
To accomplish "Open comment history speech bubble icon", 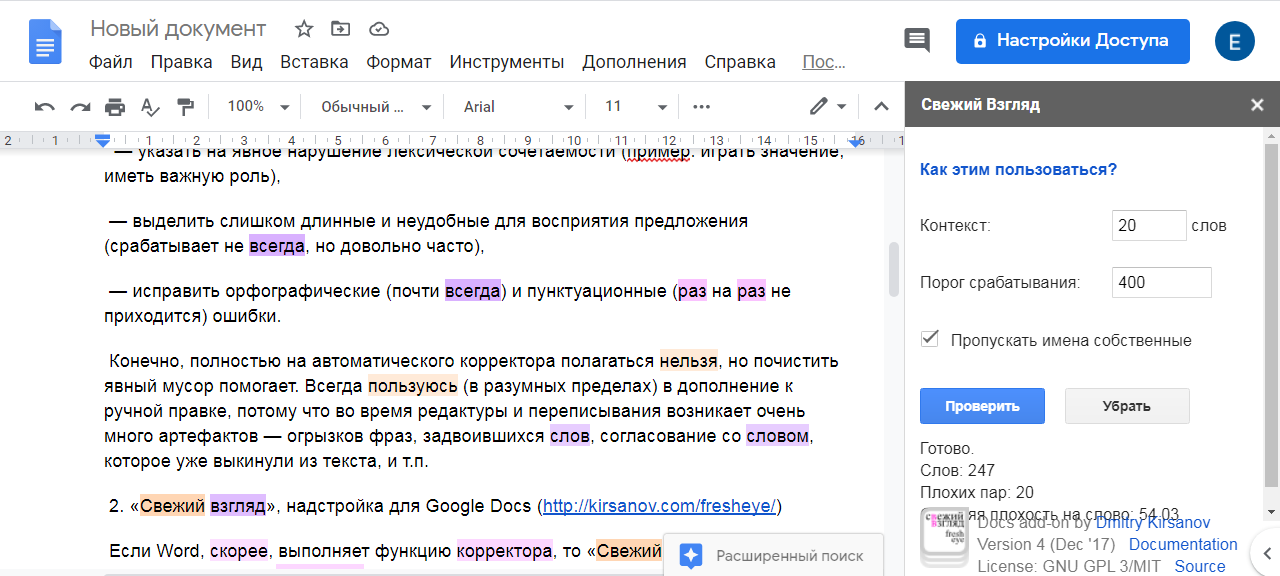I will click(916, 41).
